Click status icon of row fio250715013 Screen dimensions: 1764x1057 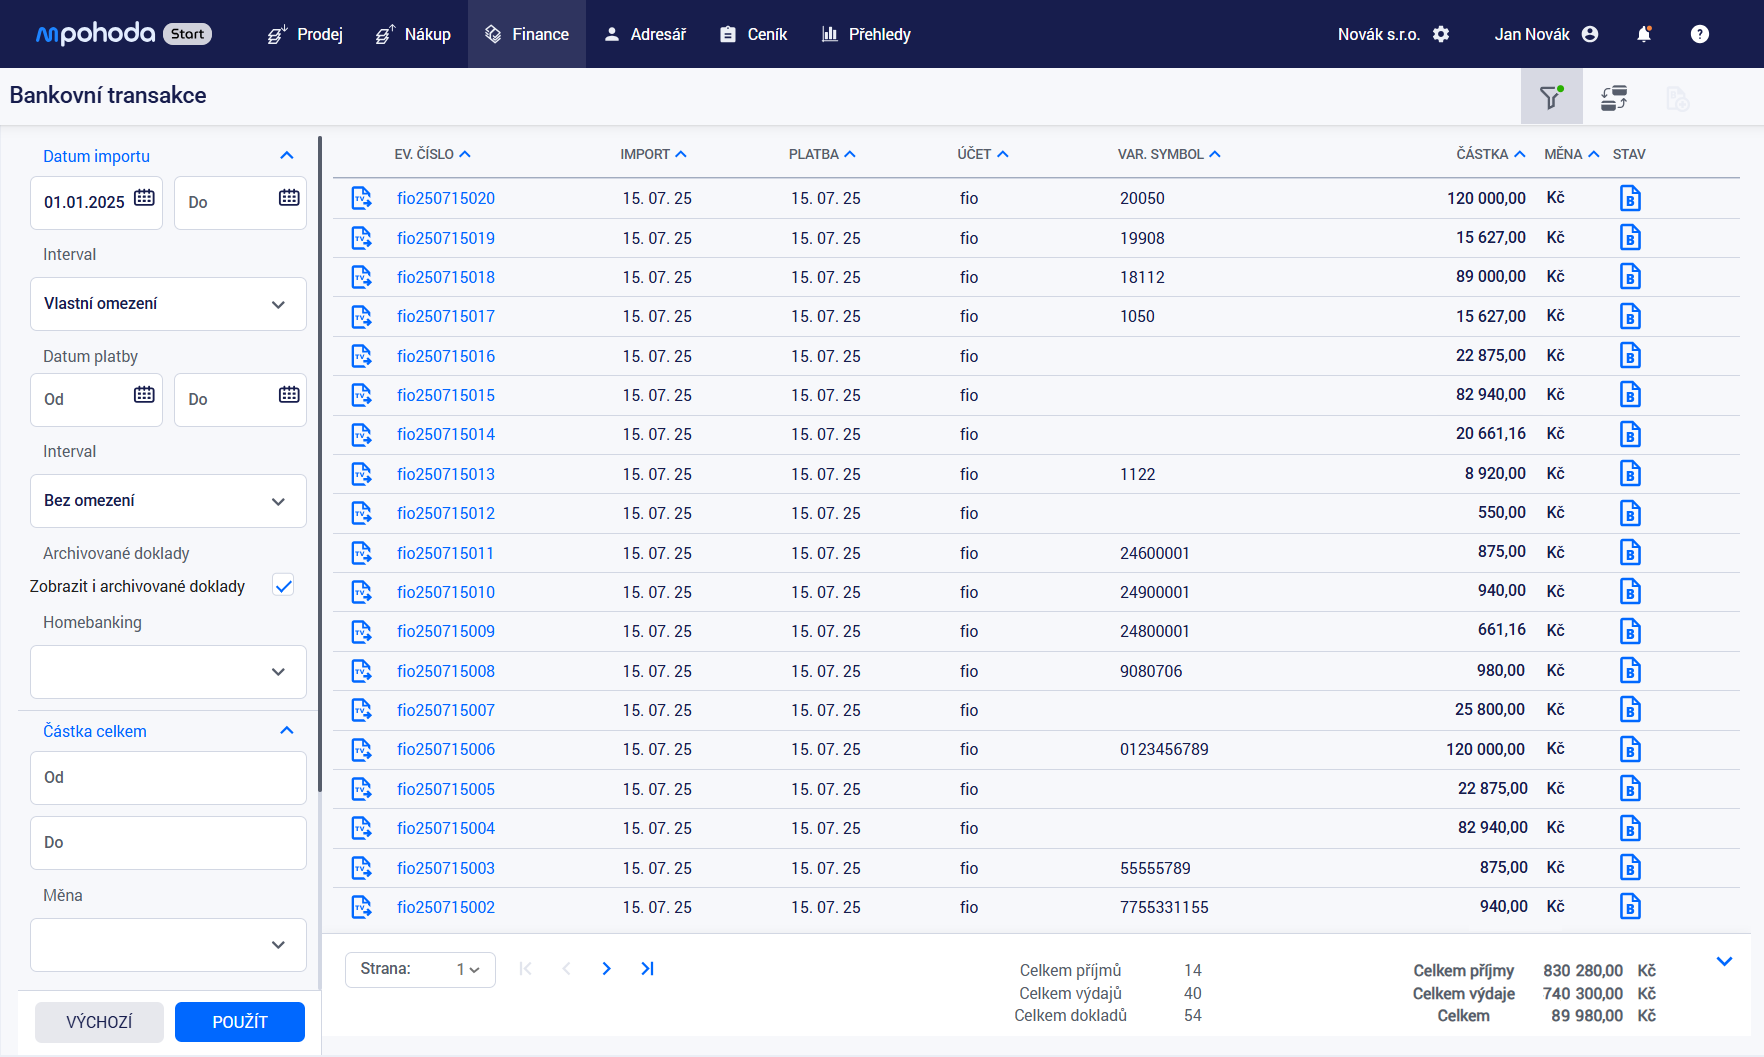pos(1630,474)
